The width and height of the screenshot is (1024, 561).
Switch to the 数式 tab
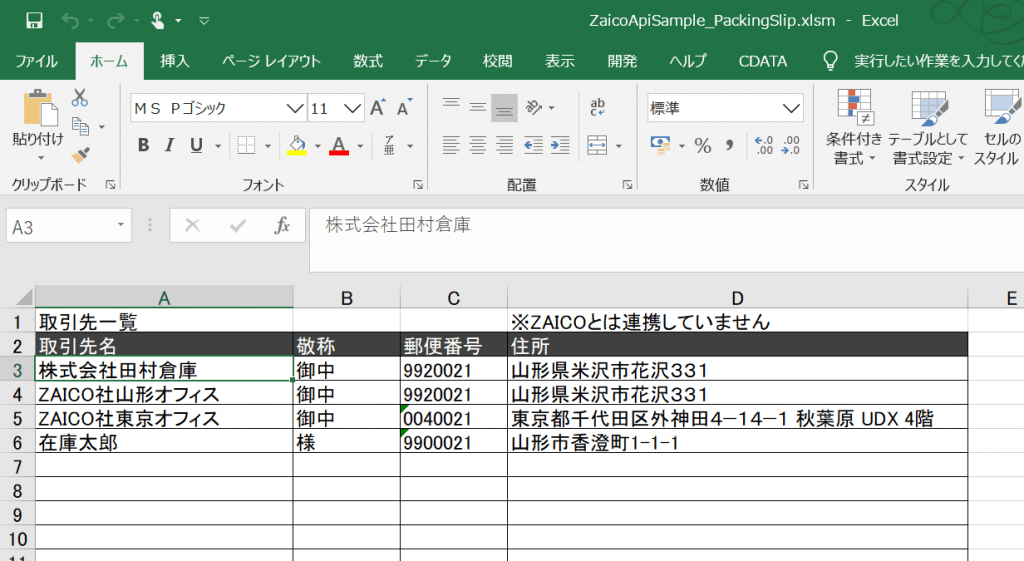click(368, 61)
